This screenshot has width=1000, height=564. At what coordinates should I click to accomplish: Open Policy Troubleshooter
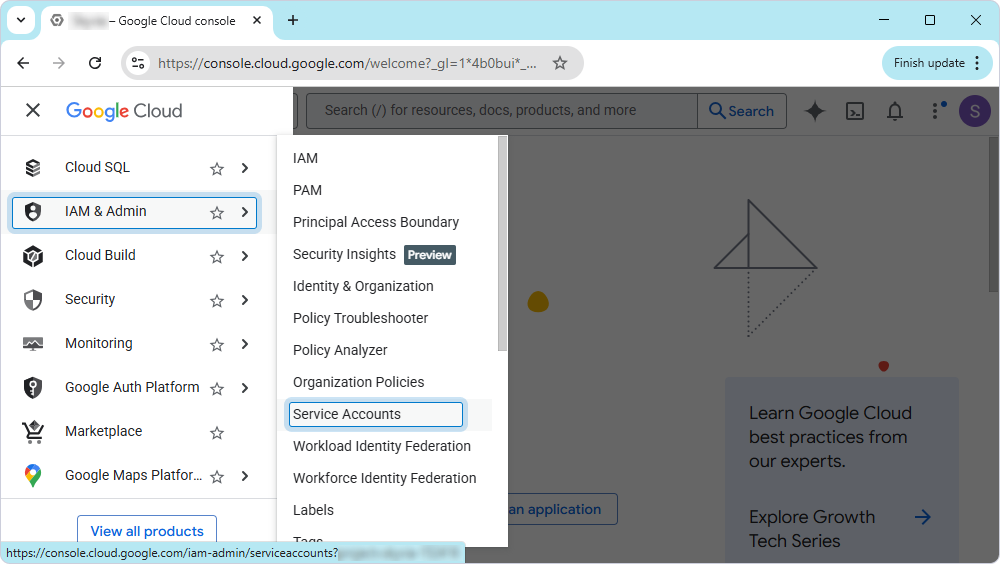pyautogui.click(x=360, y=318)
